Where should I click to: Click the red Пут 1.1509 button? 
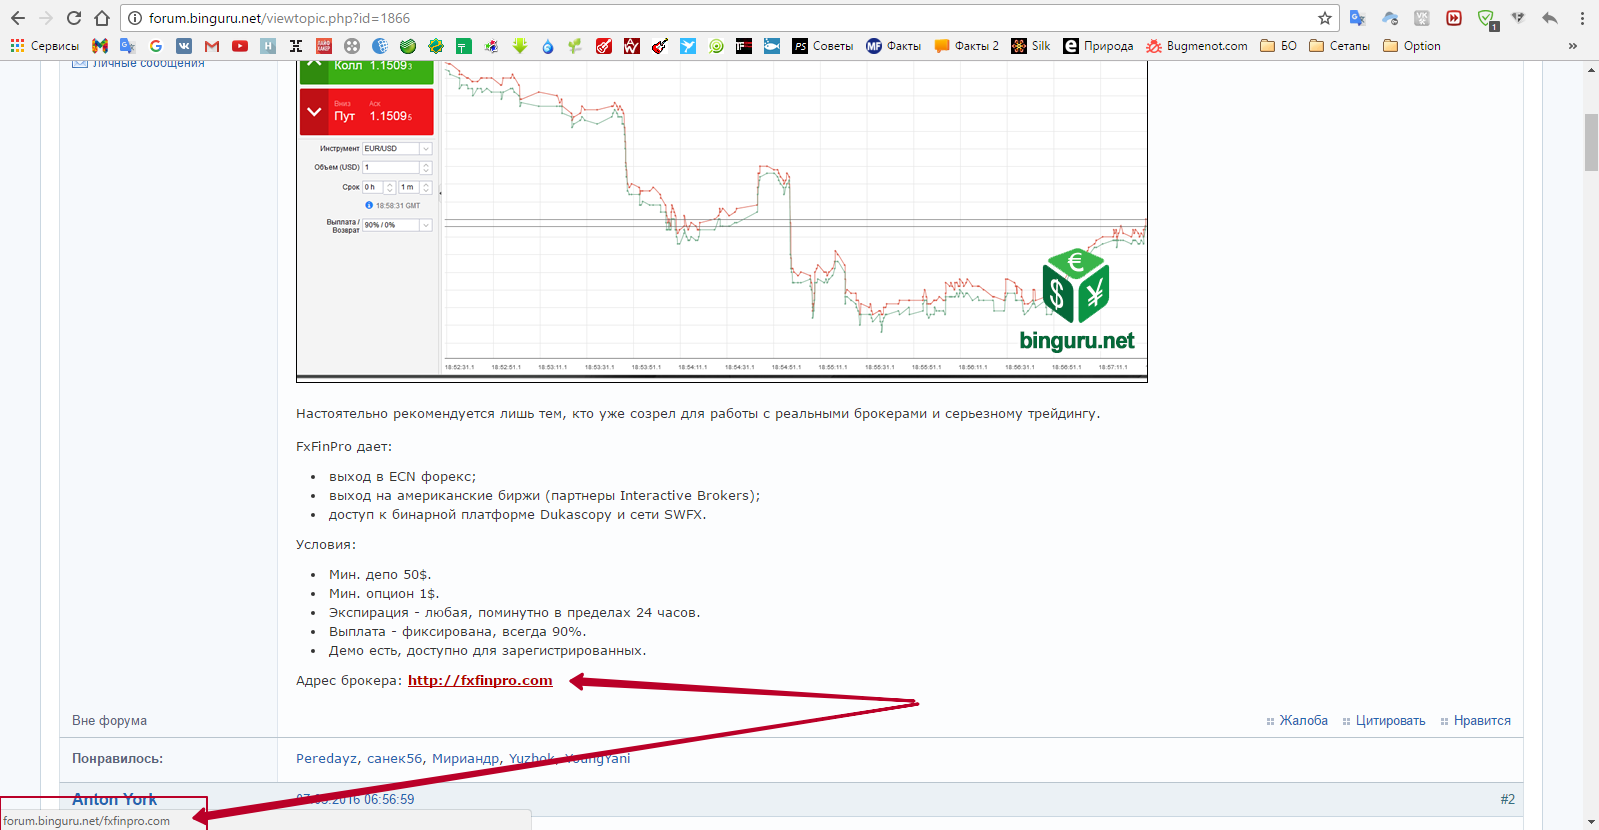366,112
